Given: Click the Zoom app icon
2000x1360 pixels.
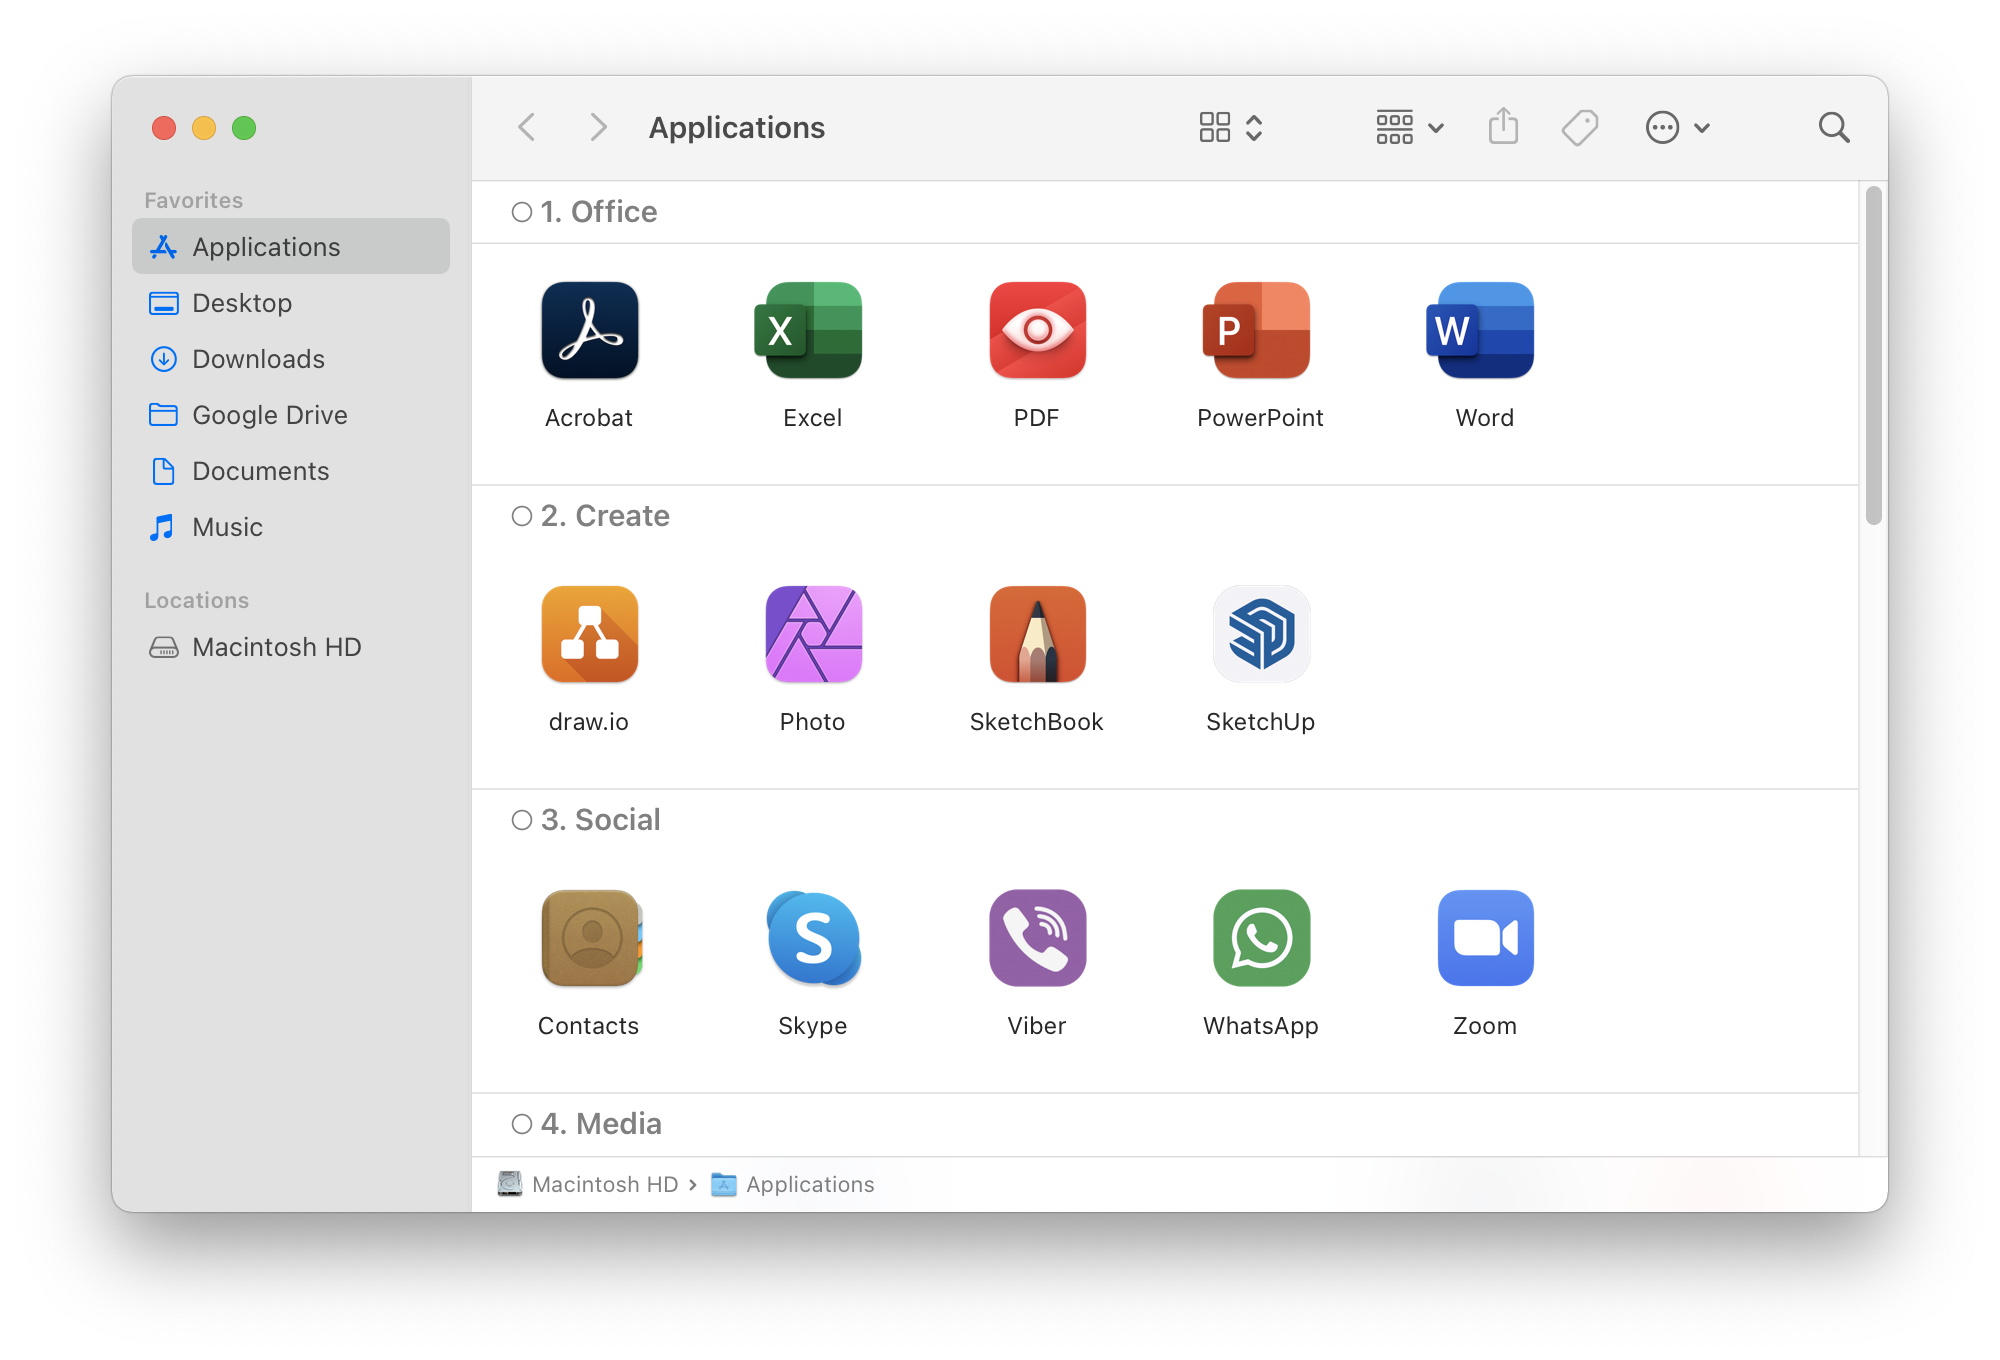Looking at the screenshot, I should pos(1484,938).
